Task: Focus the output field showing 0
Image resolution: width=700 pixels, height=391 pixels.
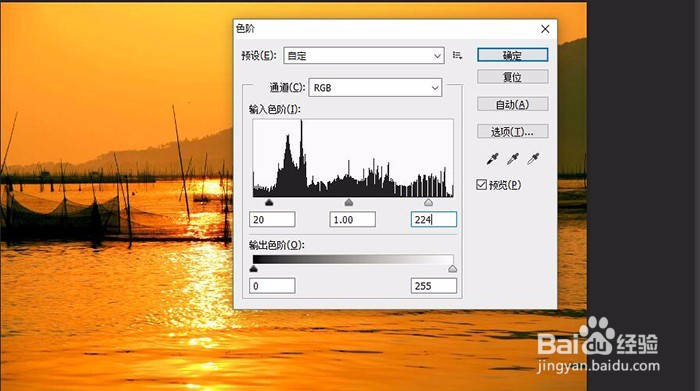Action: 272,286
